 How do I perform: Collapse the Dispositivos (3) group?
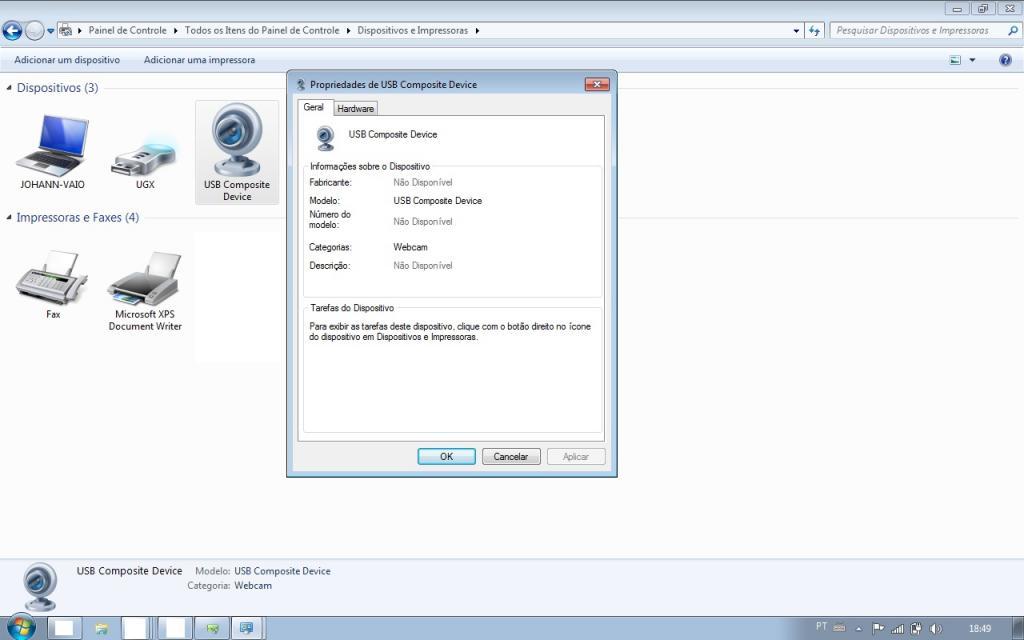[x=9, y=88]
